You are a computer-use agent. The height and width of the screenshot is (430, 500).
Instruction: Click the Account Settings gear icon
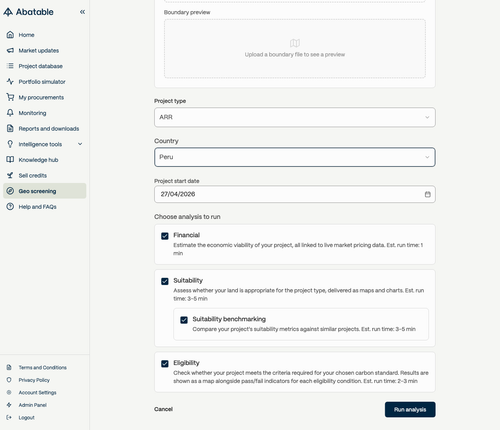pos(9,392)
